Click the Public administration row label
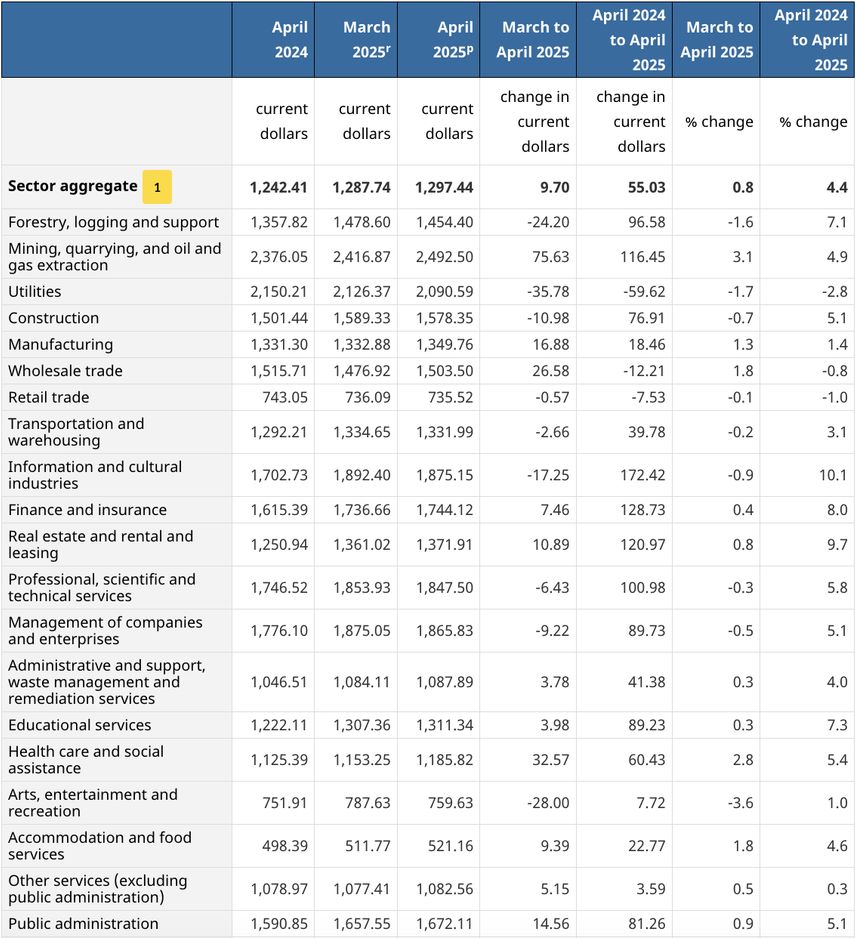Screen dimensions: 856x938 point(83,924)
